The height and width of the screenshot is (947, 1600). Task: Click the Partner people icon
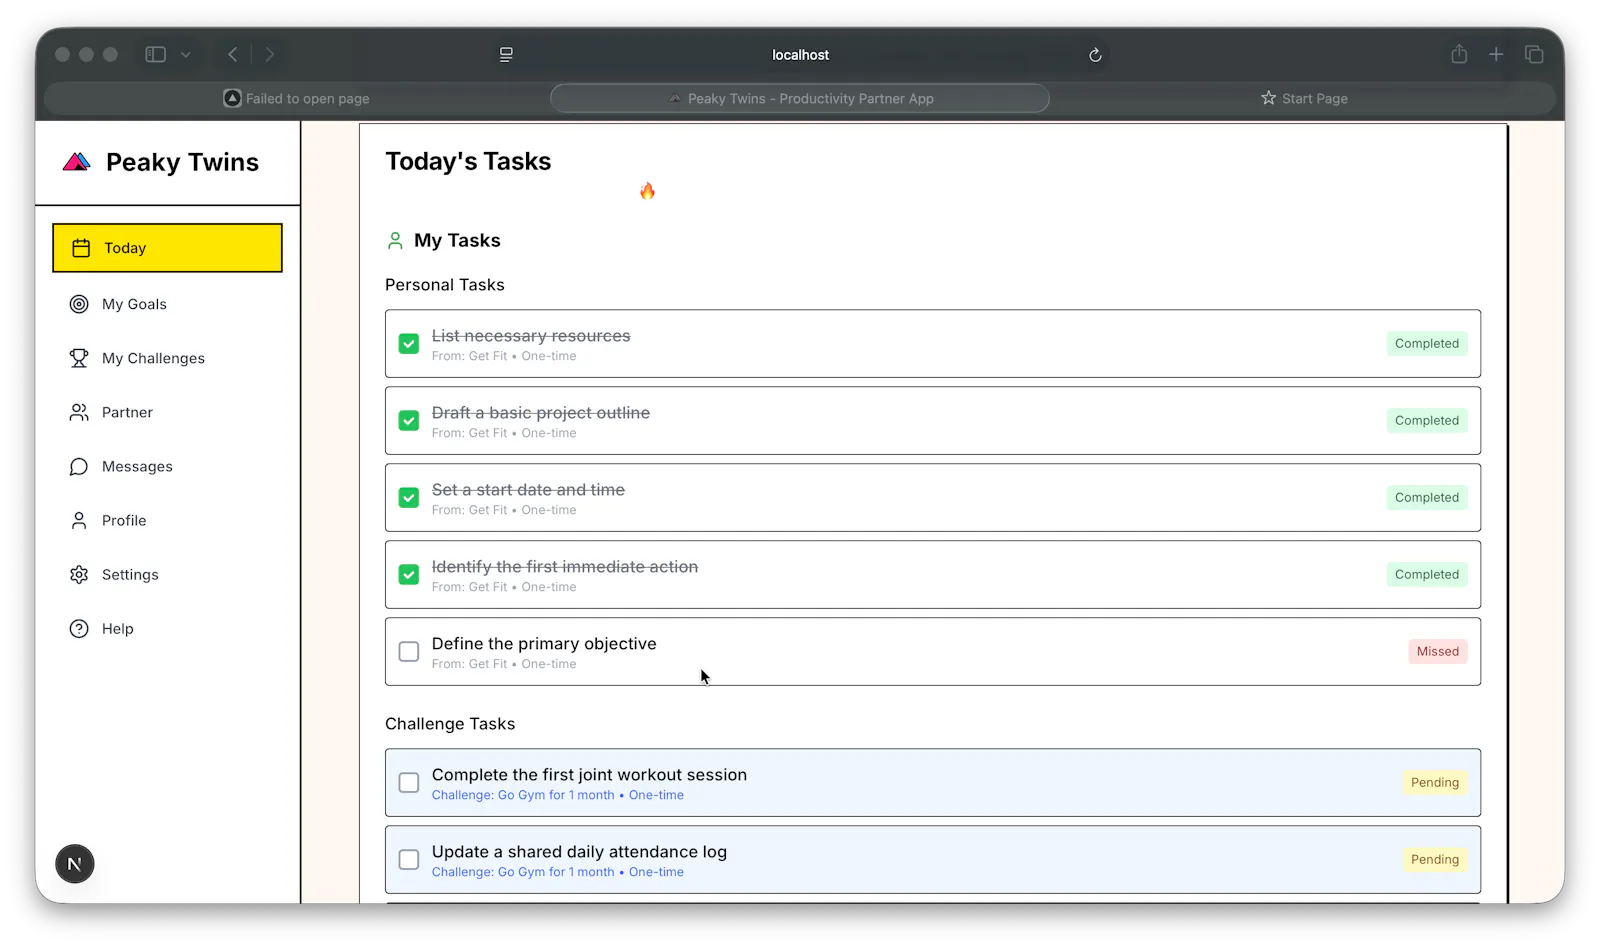tap(79, 412)
